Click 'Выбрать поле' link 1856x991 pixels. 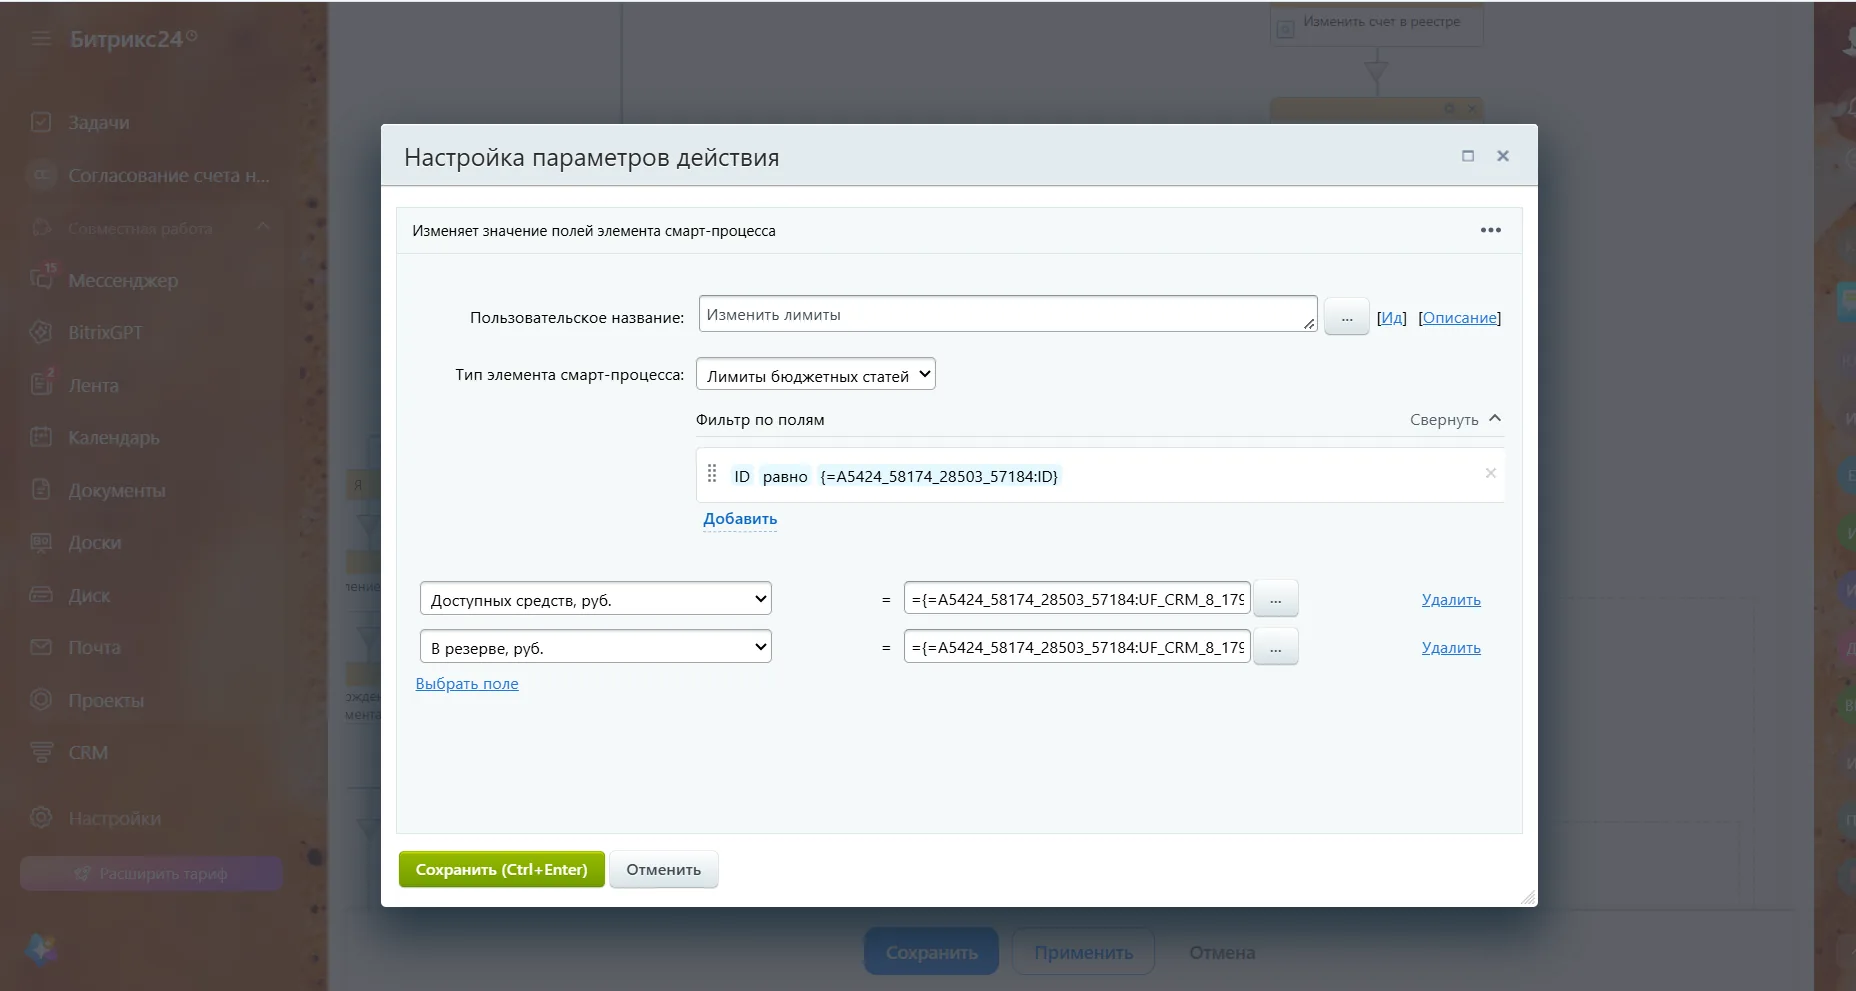coord(467,684)
